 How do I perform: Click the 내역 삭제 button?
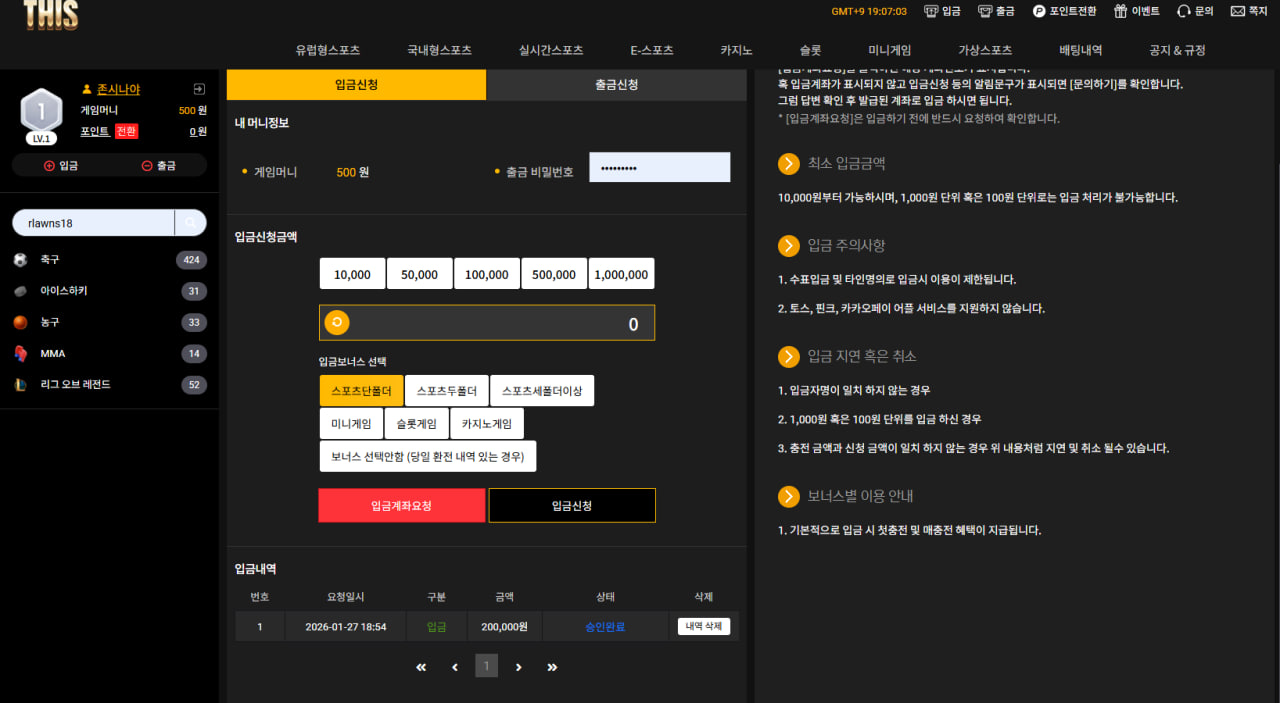coord(704,627)
